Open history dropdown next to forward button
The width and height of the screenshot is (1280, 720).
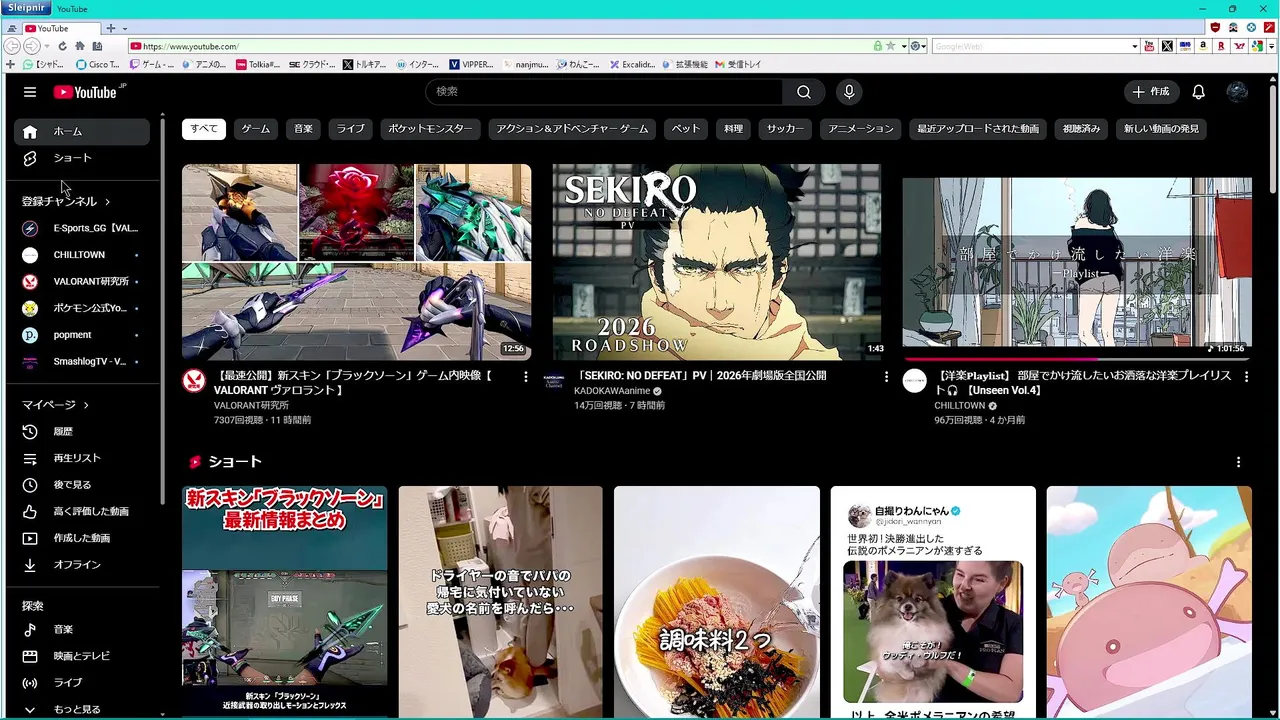coord(47,46)
